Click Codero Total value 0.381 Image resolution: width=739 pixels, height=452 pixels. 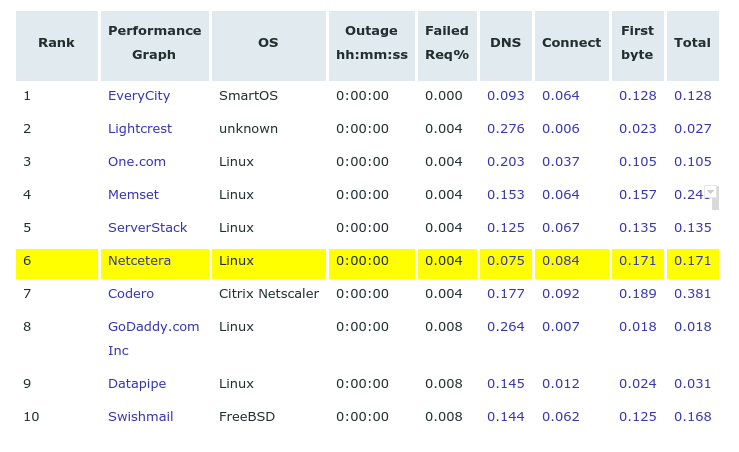click(x=692, y=294)
